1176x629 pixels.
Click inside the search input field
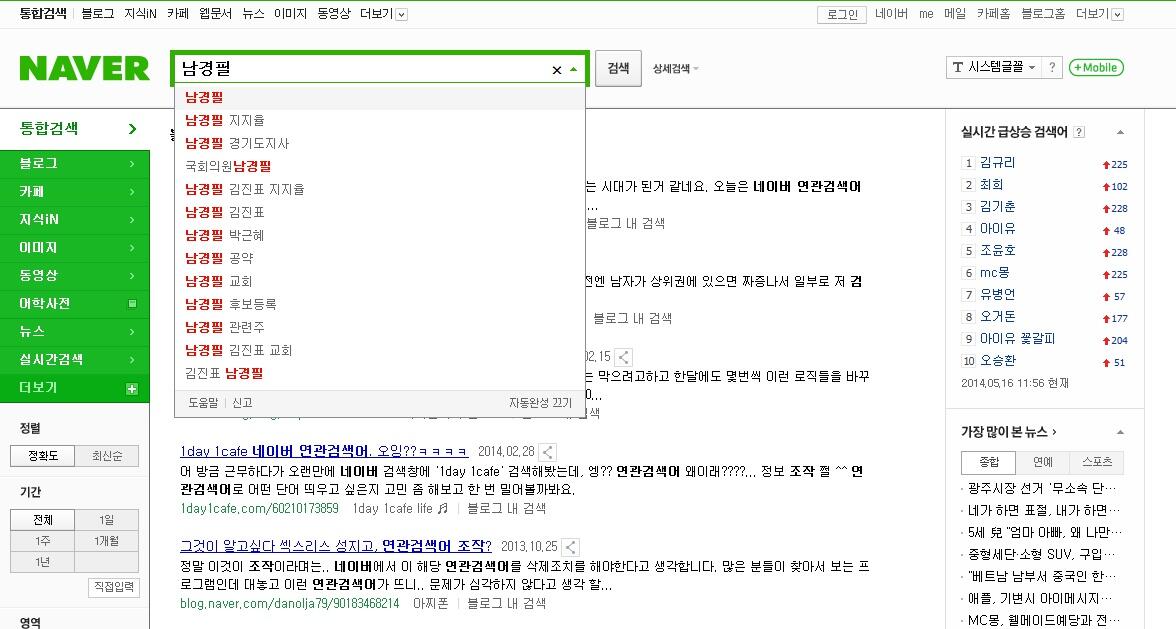click(x=364, y=69)
